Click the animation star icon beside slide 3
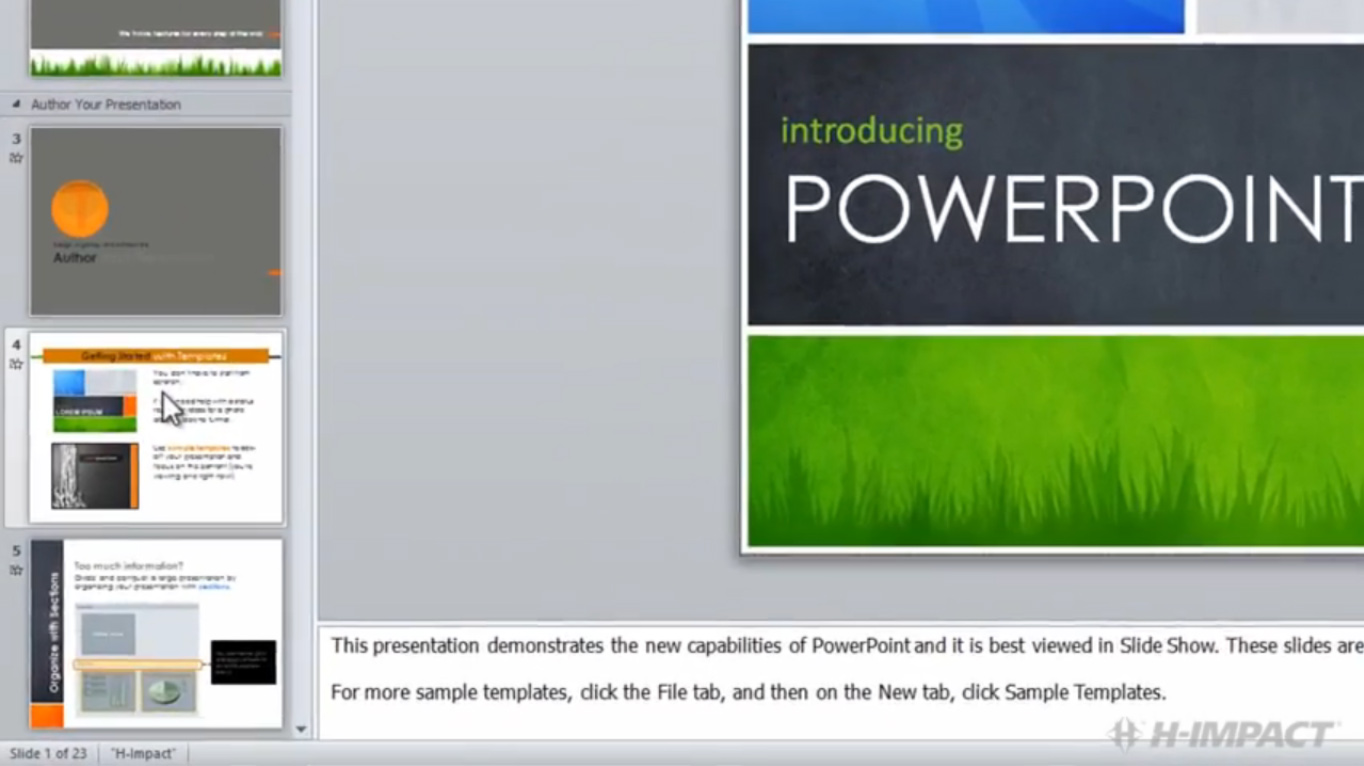 (x=16, y=158)
